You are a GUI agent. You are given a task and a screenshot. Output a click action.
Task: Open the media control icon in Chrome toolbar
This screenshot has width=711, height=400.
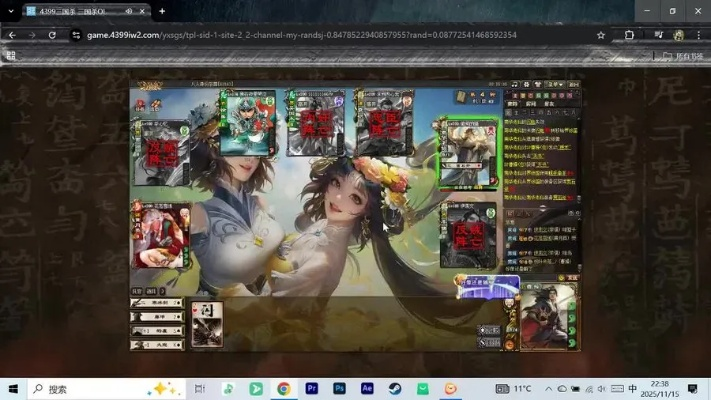659,35
